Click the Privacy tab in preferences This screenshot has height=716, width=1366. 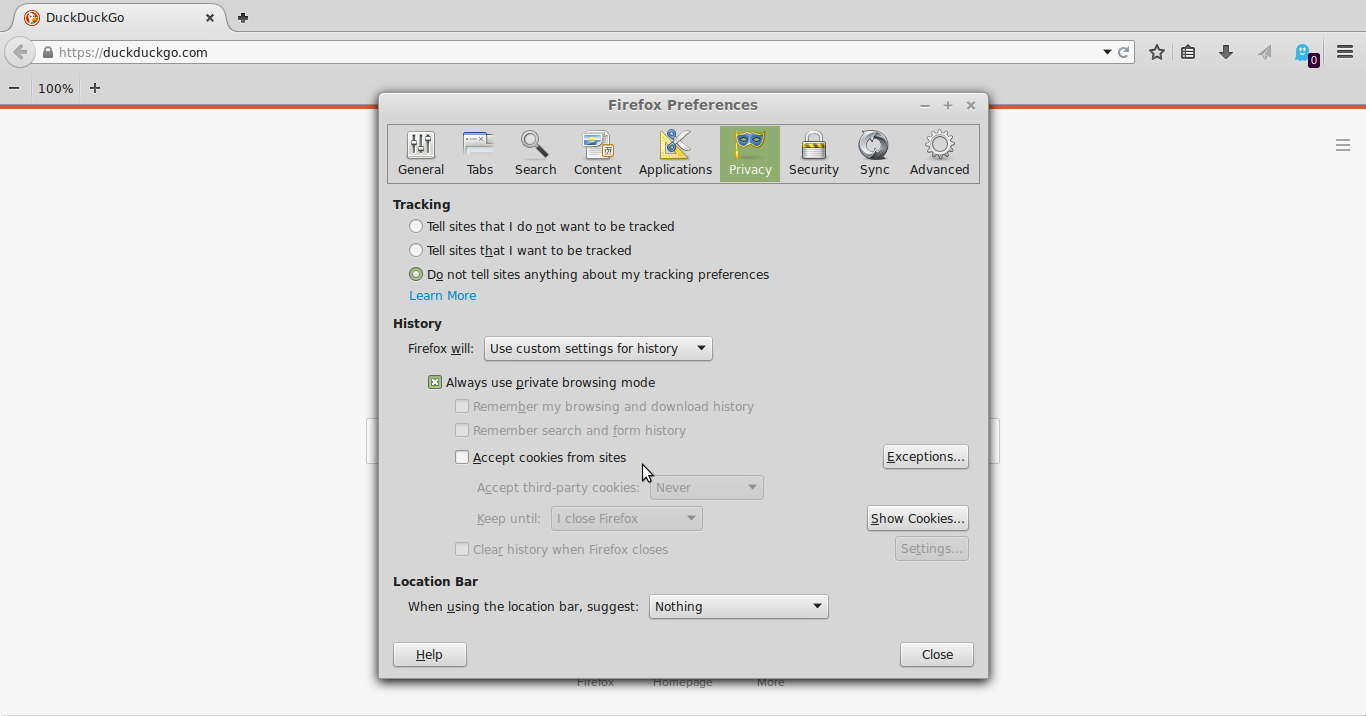click(749, 152)
